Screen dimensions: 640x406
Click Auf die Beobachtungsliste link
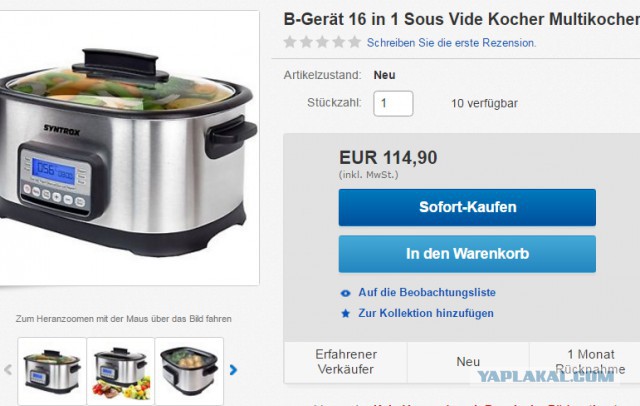pyautogui.click(x=427, y=293)
